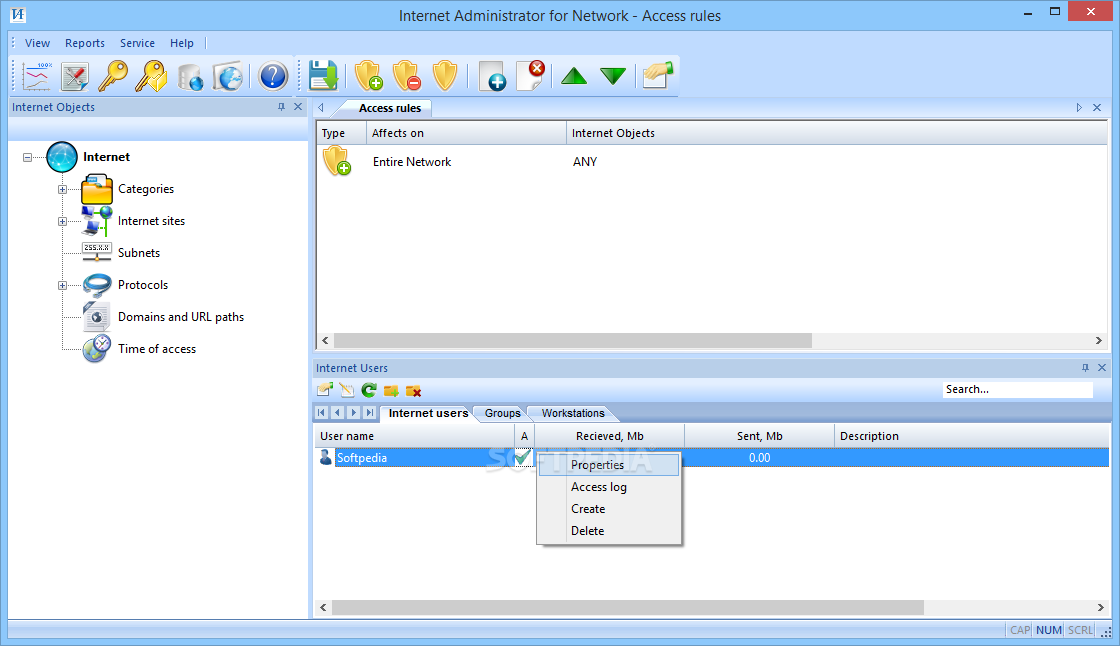Screen dimensions: 1120x646
Task: Expand the Categories tree node
Action: tap(62, 189)
